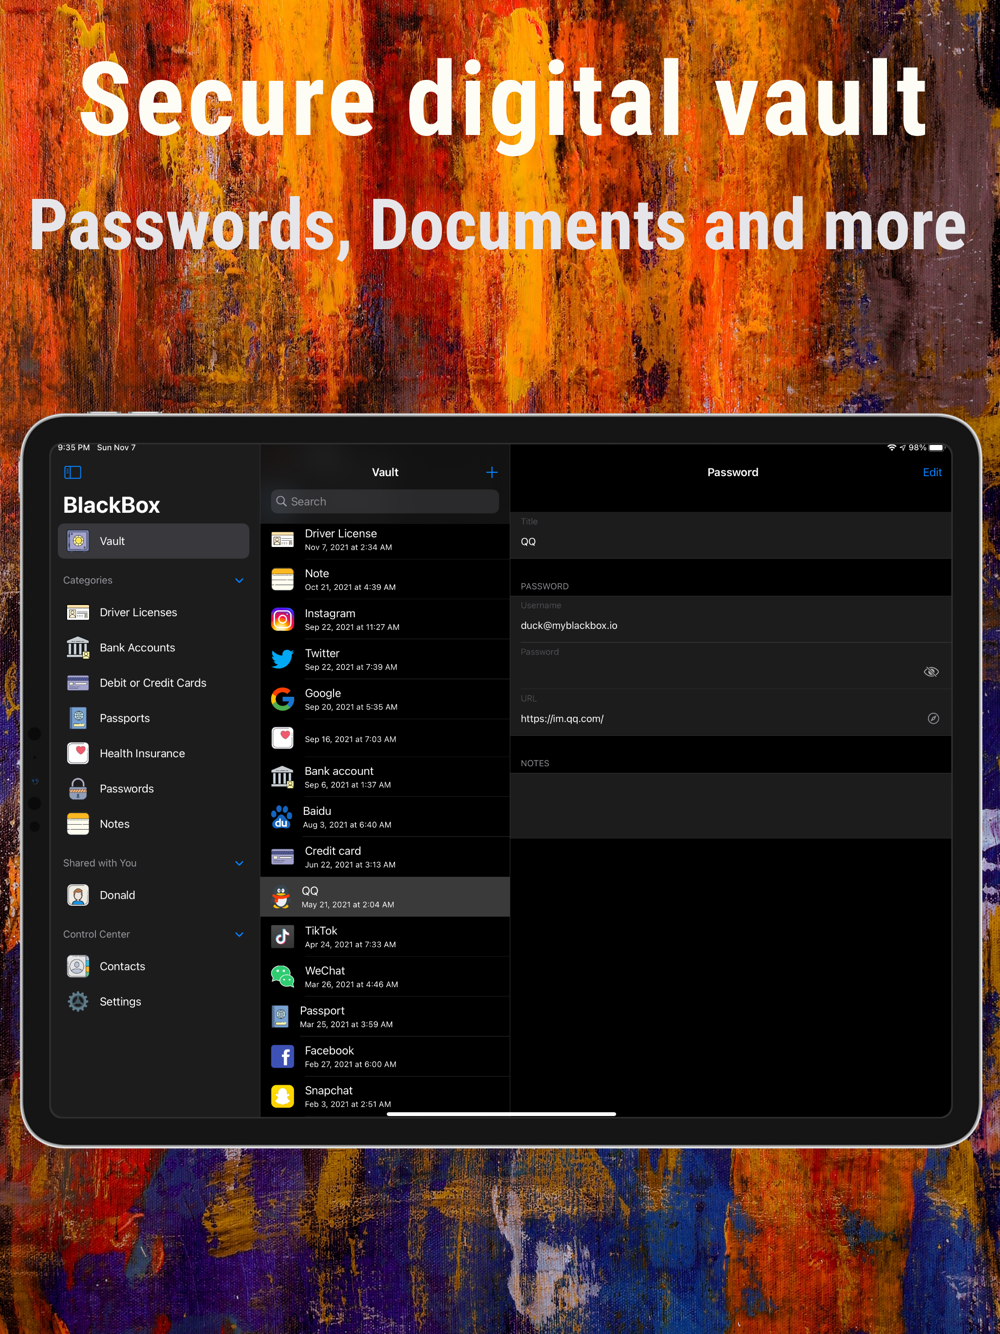
Task: Click the empty Notes area
Action: pos(731,806)
